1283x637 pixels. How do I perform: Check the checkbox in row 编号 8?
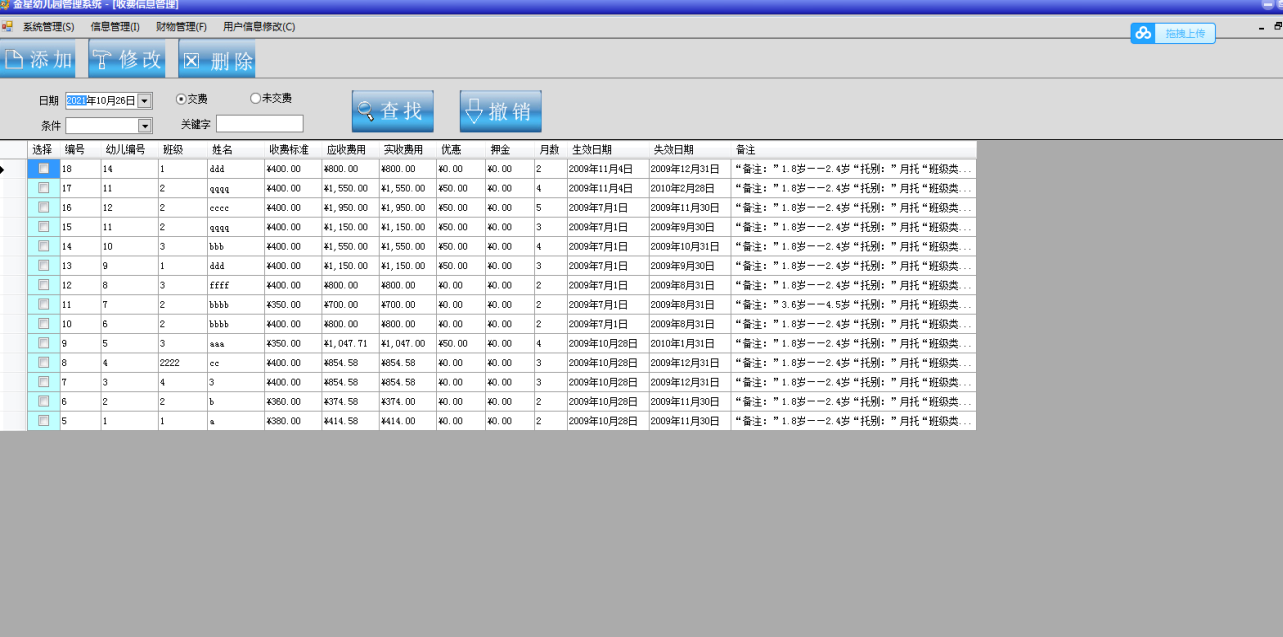pos(43,363)
